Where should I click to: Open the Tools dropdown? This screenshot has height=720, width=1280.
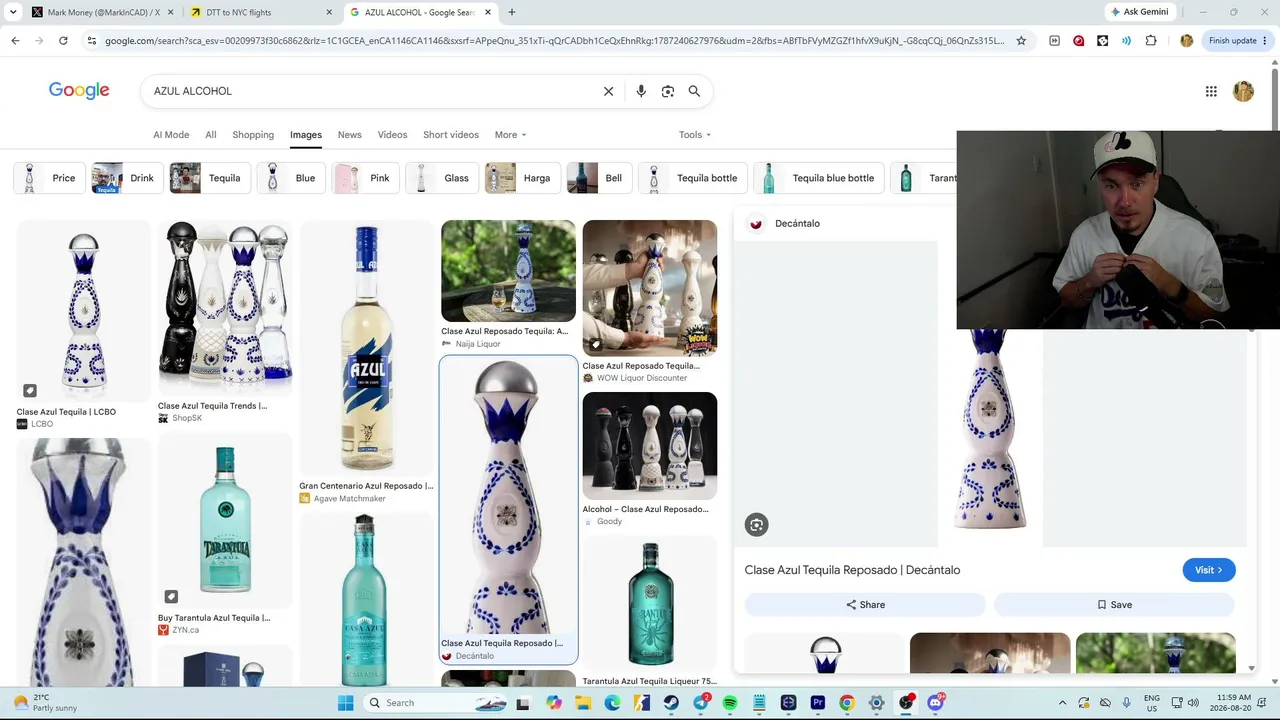695,135
